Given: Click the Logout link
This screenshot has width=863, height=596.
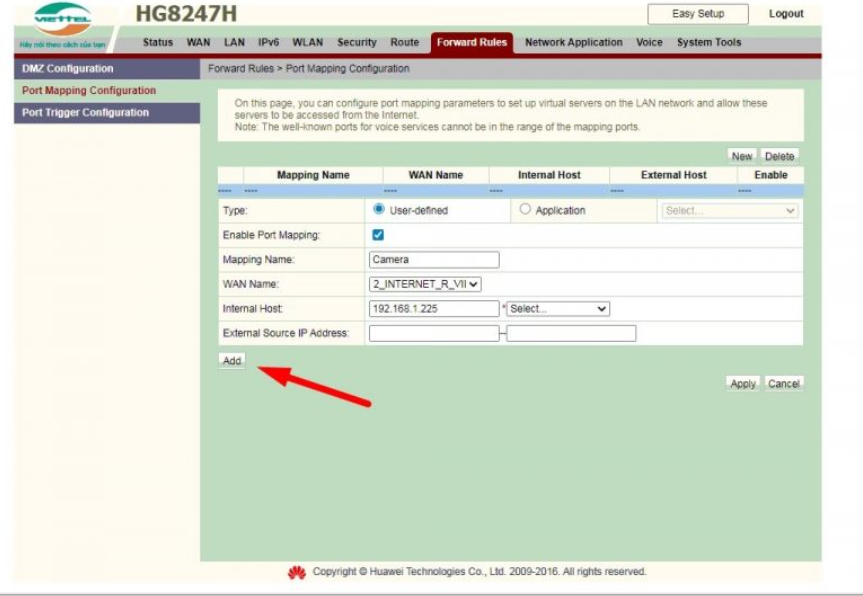Looking at the screenshot, I should point(786,14).
